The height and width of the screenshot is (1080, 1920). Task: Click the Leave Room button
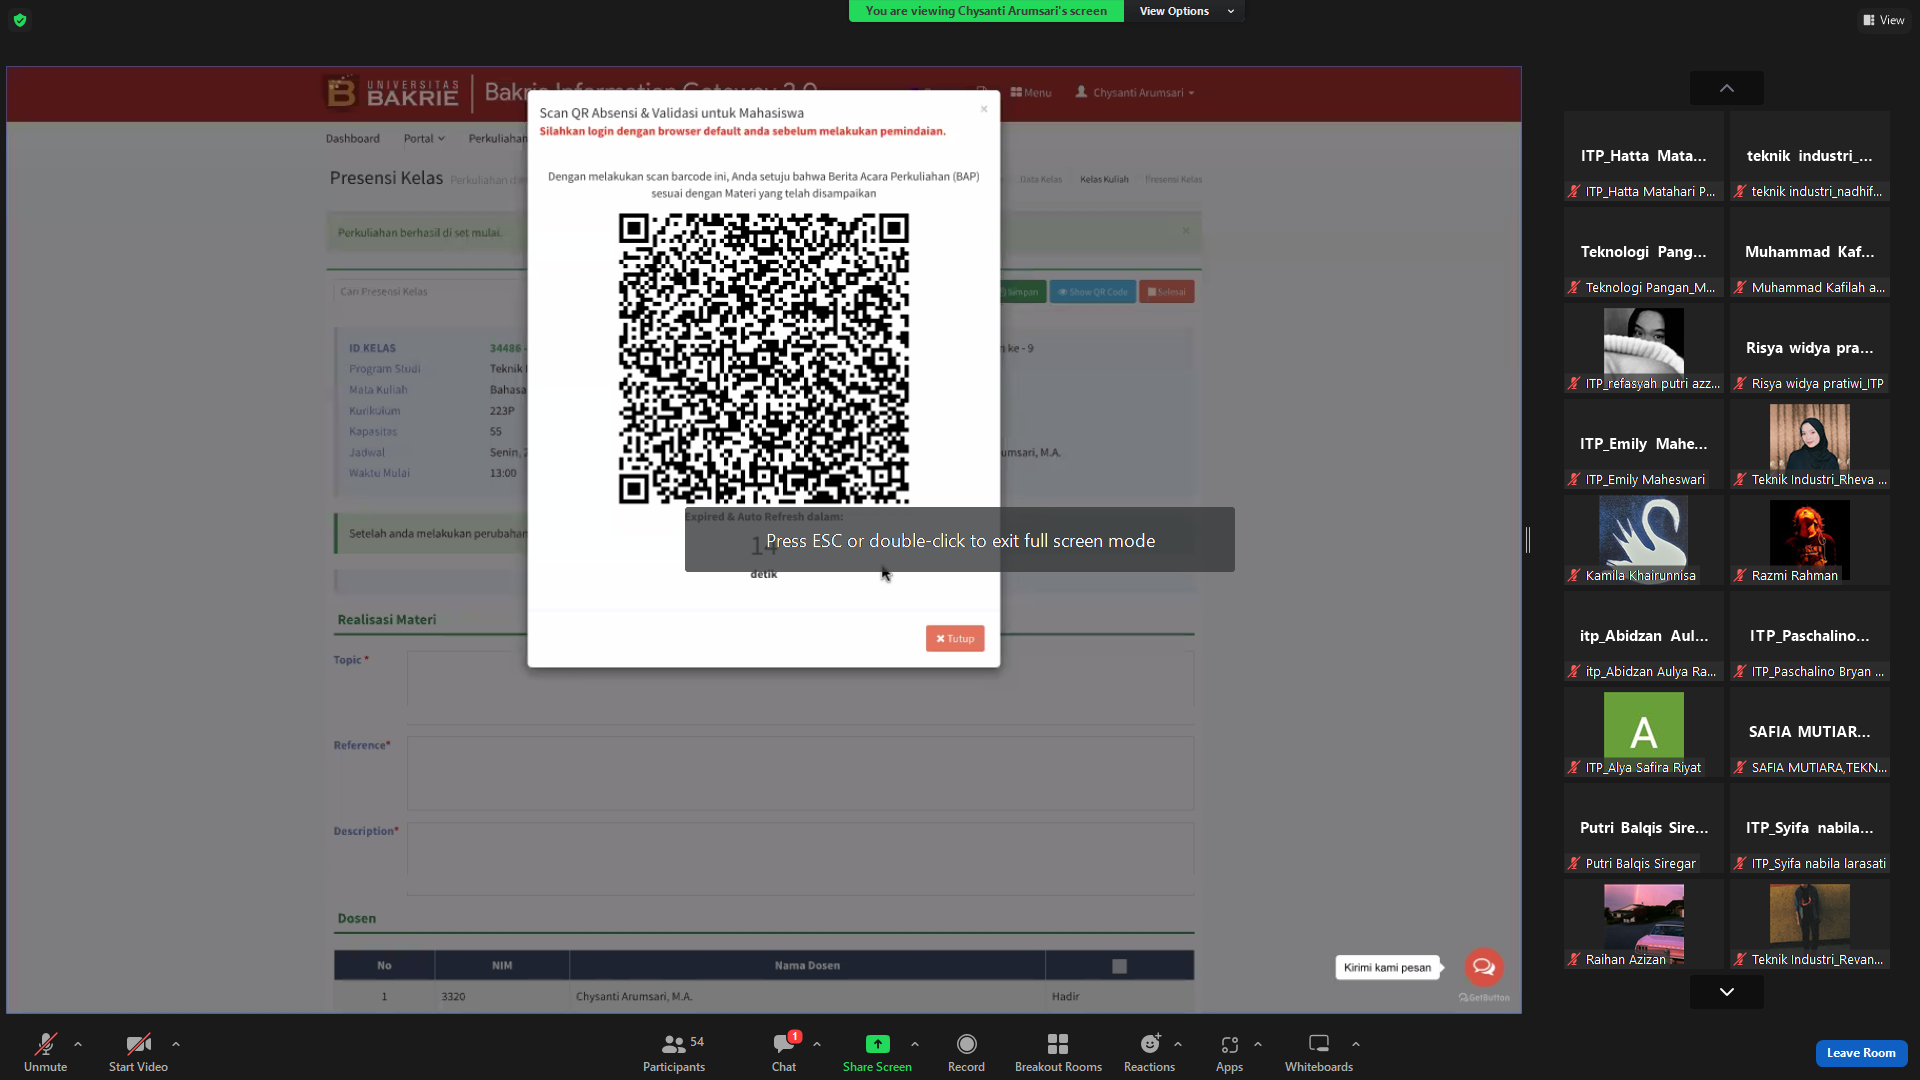(x=1861, y=1053)
